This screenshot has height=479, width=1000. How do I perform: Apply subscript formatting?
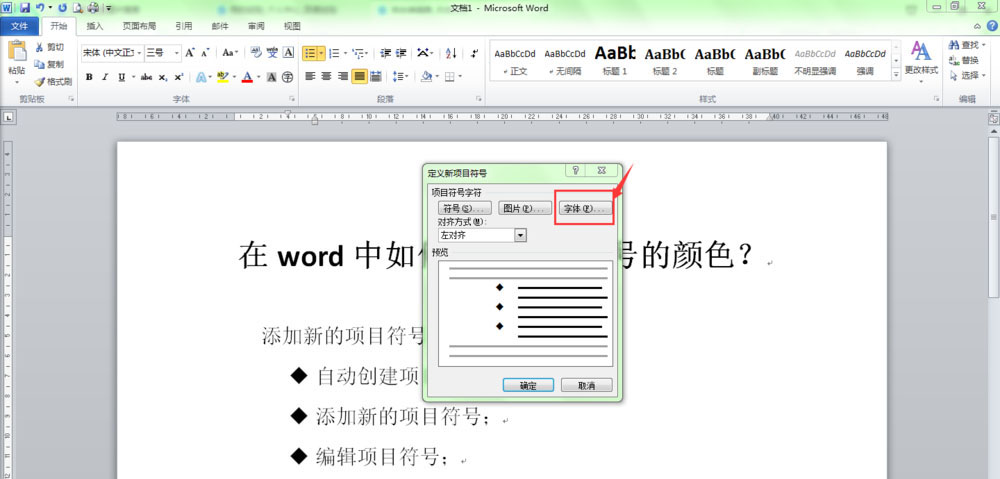(163, 77)
